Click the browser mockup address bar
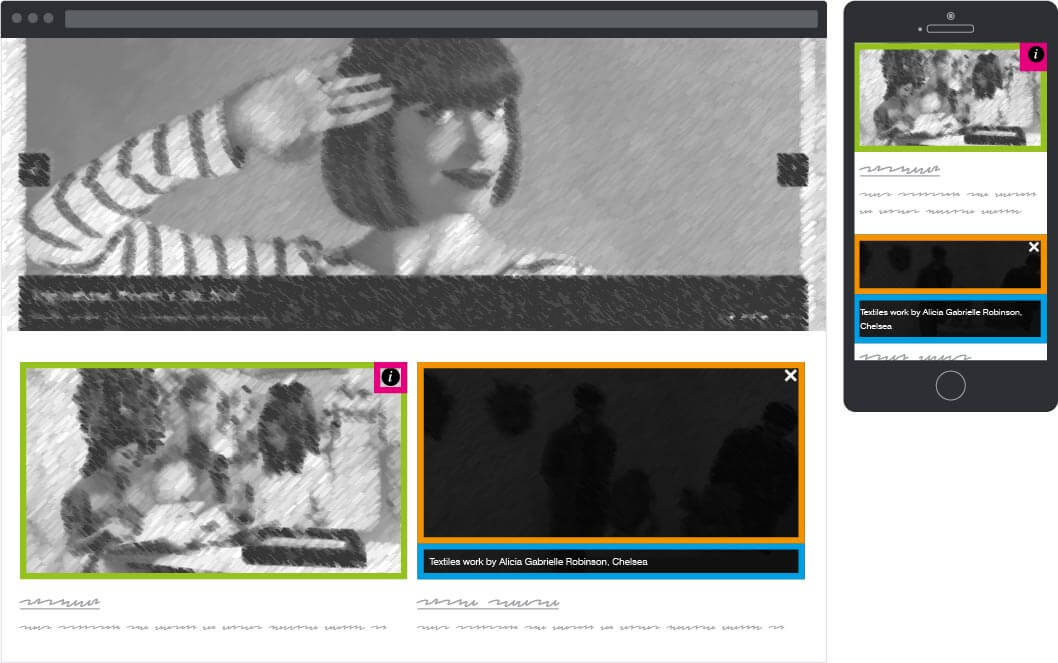Image resolution: width=1058 pixels, height=663 pixels. point(440,19)
